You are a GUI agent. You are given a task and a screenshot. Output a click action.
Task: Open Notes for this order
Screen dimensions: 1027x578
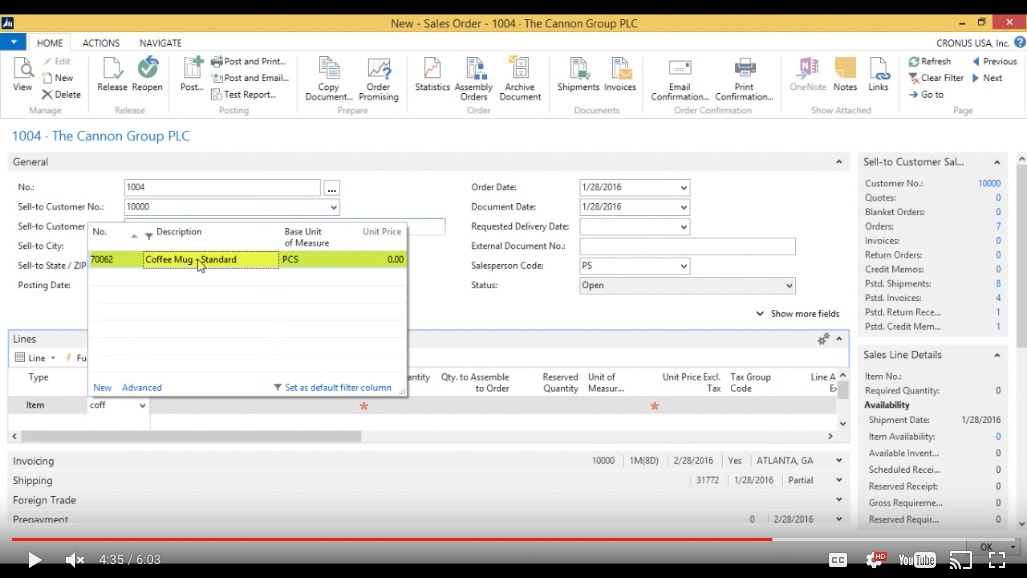845,74
